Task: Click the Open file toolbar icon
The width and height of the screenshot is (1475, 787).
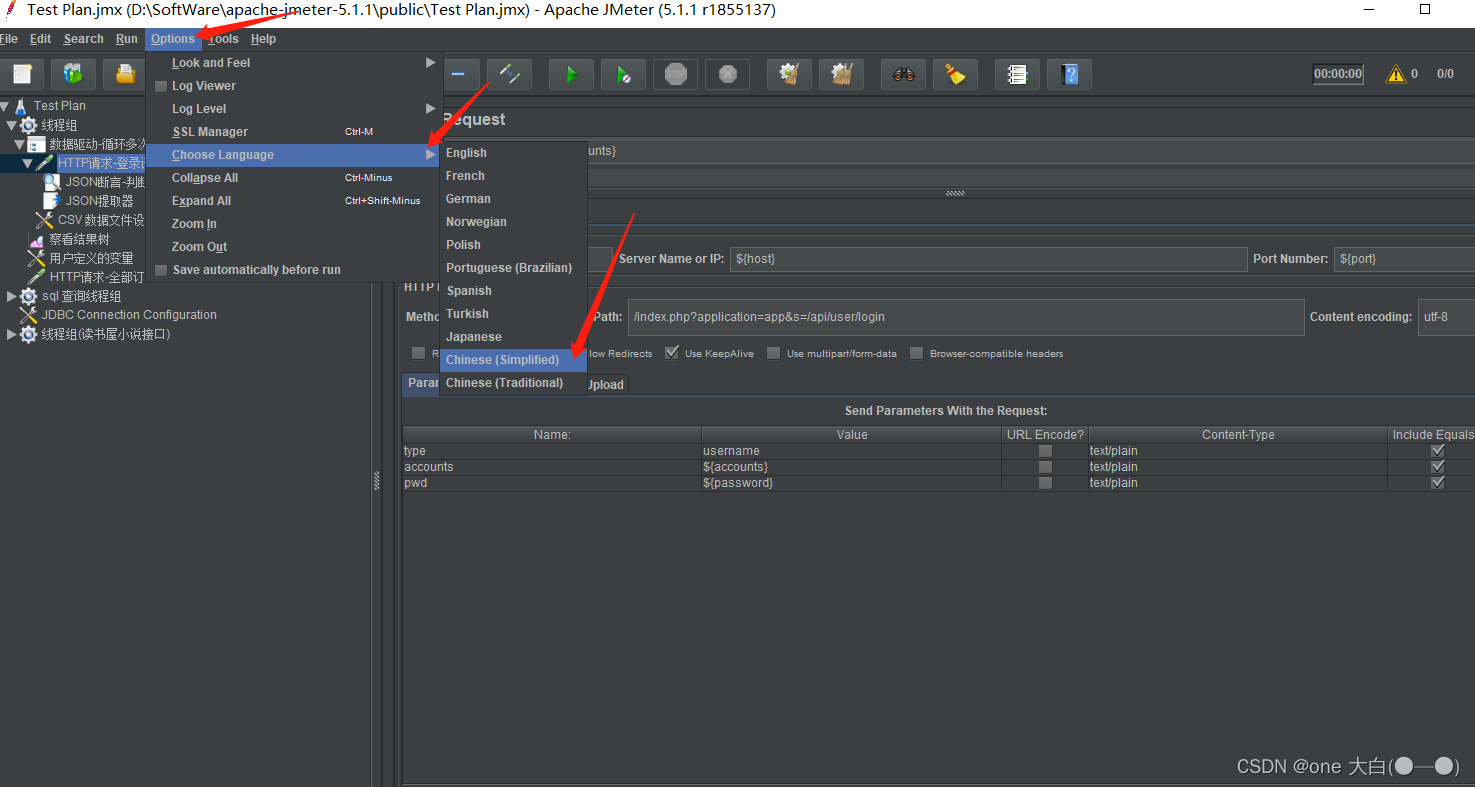Action: (x=125, y=74)
